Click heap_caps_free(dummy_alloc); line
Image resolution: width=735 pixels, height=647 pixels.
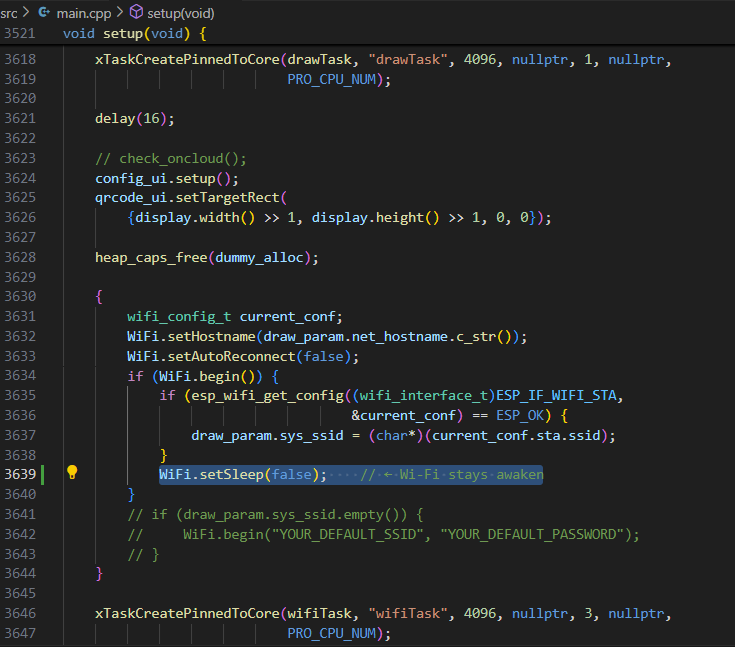click(x=207, y=258)
